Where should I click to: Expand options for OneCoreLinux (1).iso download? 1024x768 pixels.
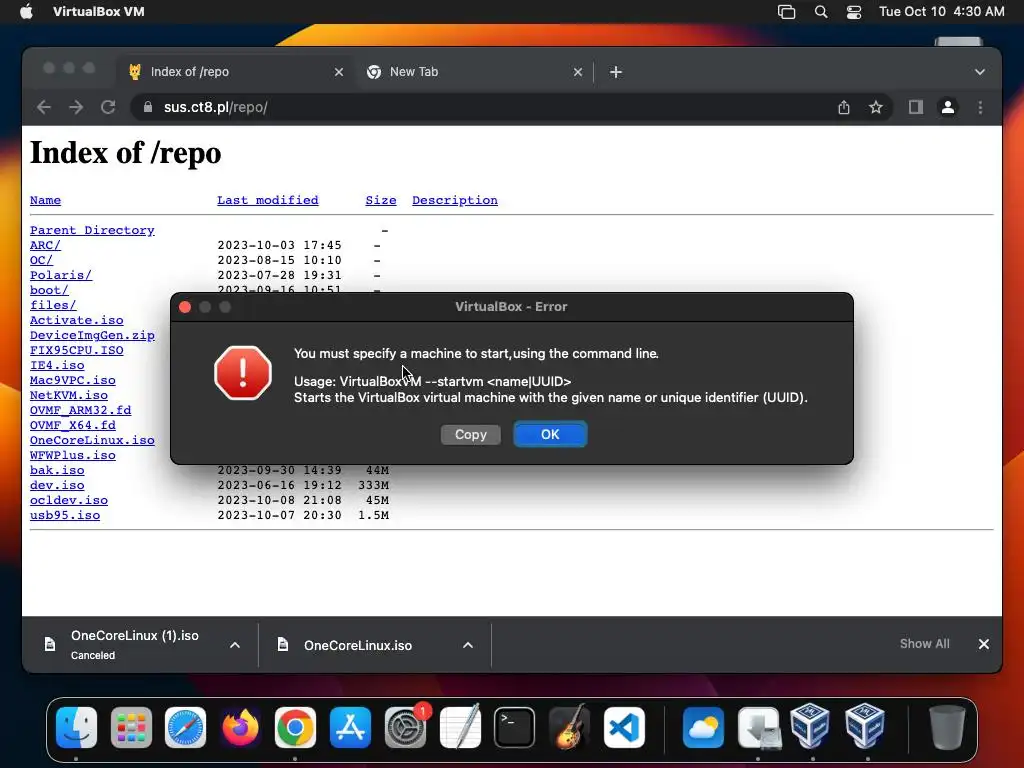click(235, 645)
